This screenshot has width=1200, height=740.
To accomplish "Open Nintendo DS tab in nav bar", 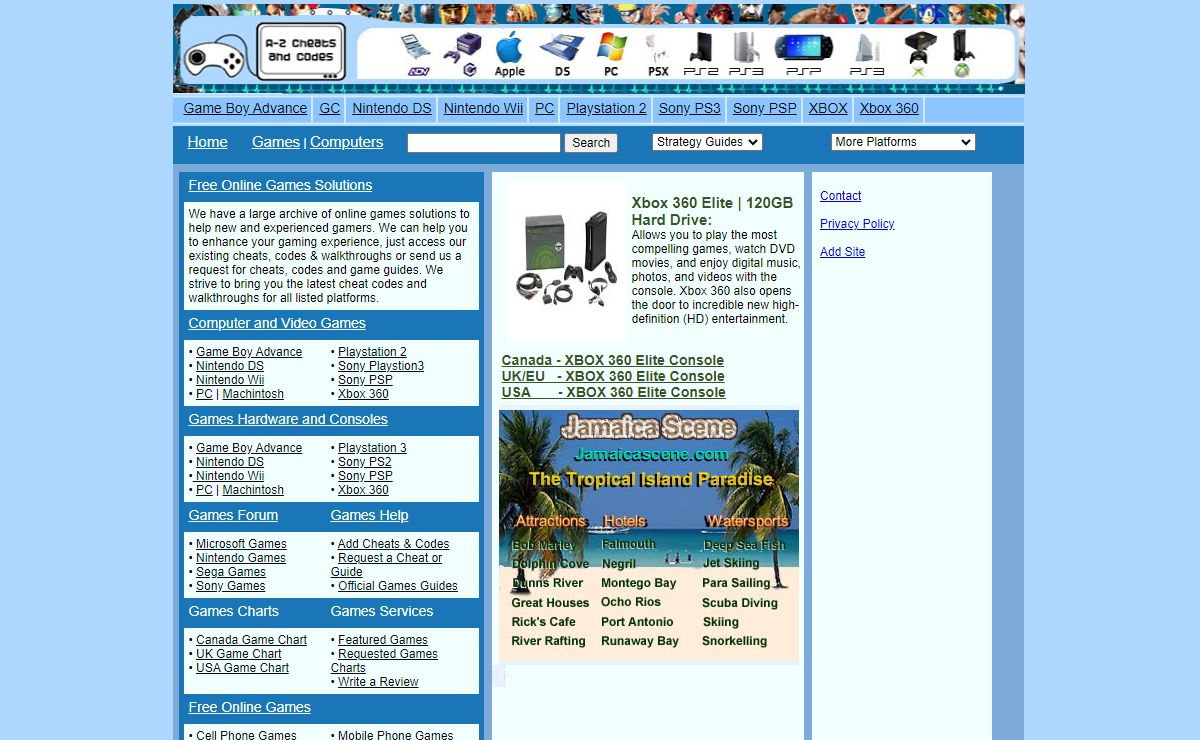I will 392,109.
